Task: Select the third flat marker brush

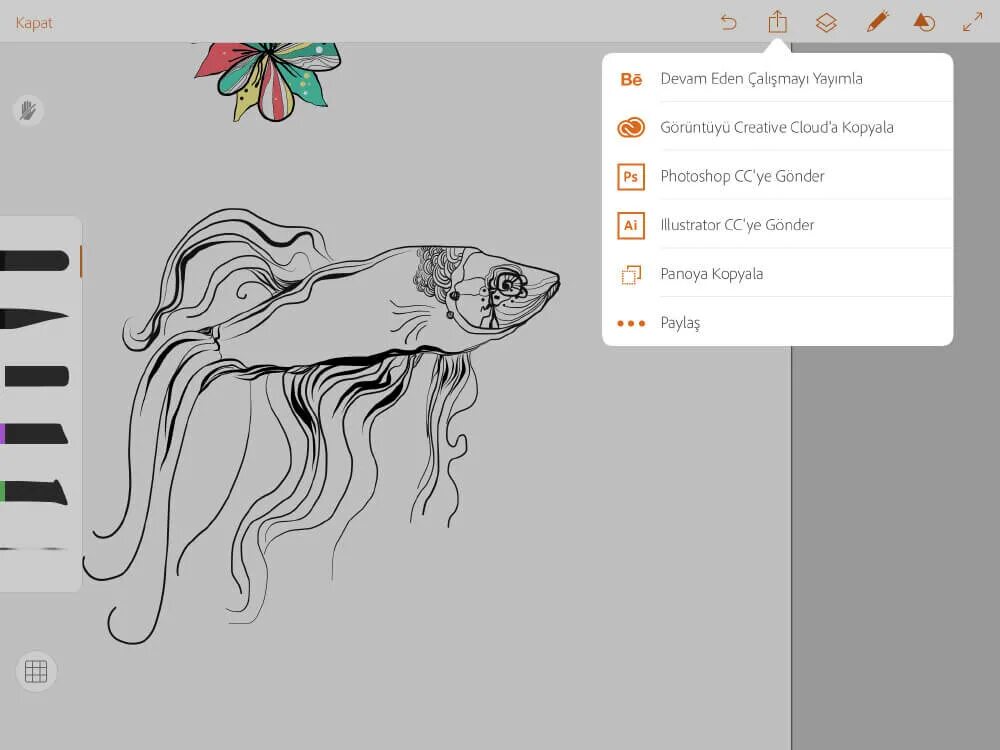Action: coord(36,376)
